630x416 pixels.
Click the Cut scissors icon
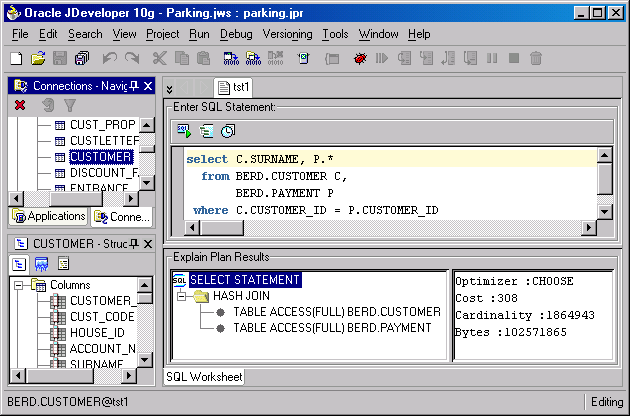coord(160,59)
